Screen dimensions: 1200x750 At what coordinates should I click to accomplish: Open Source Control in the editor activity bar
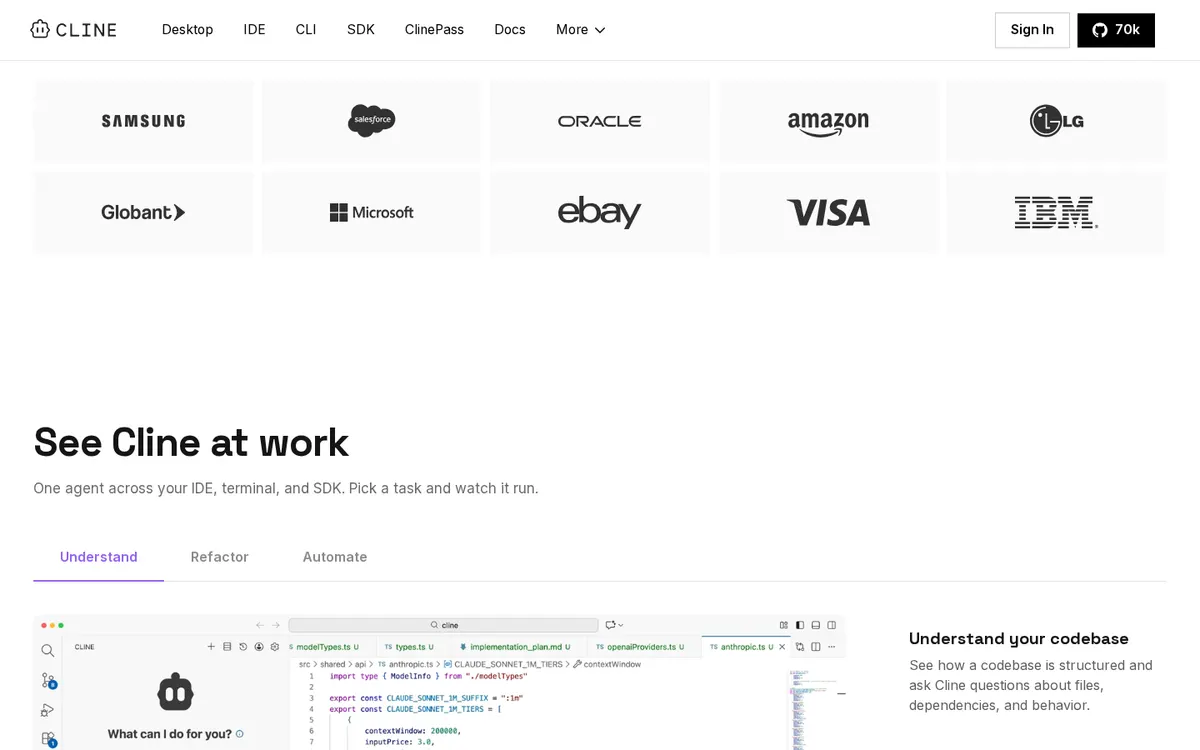pyautogui.click(x=48, y=681)
